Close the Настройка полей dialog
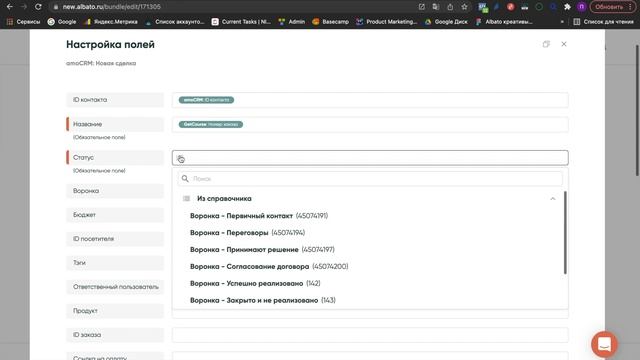This screenshot has width=640, height=360. click(x=564, y=44)
